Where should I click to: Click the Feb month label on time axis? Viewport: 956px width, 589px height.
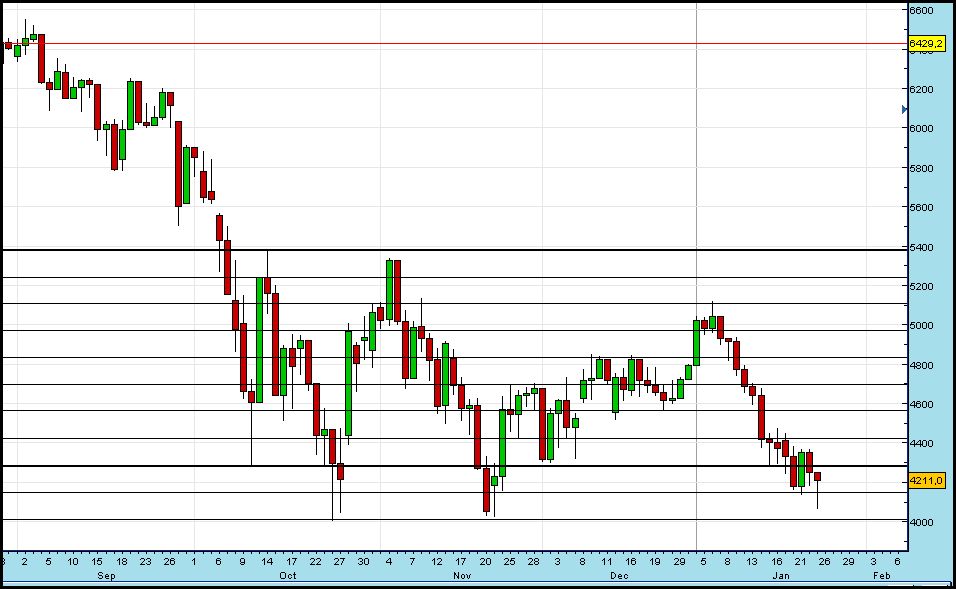[882, 576]
